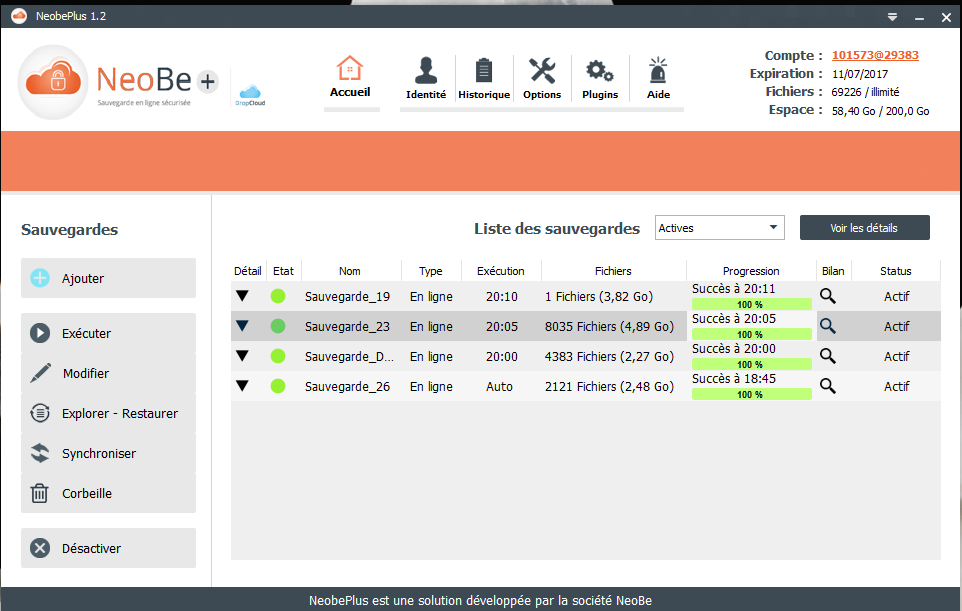Click the DropCloud cloud icon
The height and width of the screenshot is (611, 962).
click(248, 90)
